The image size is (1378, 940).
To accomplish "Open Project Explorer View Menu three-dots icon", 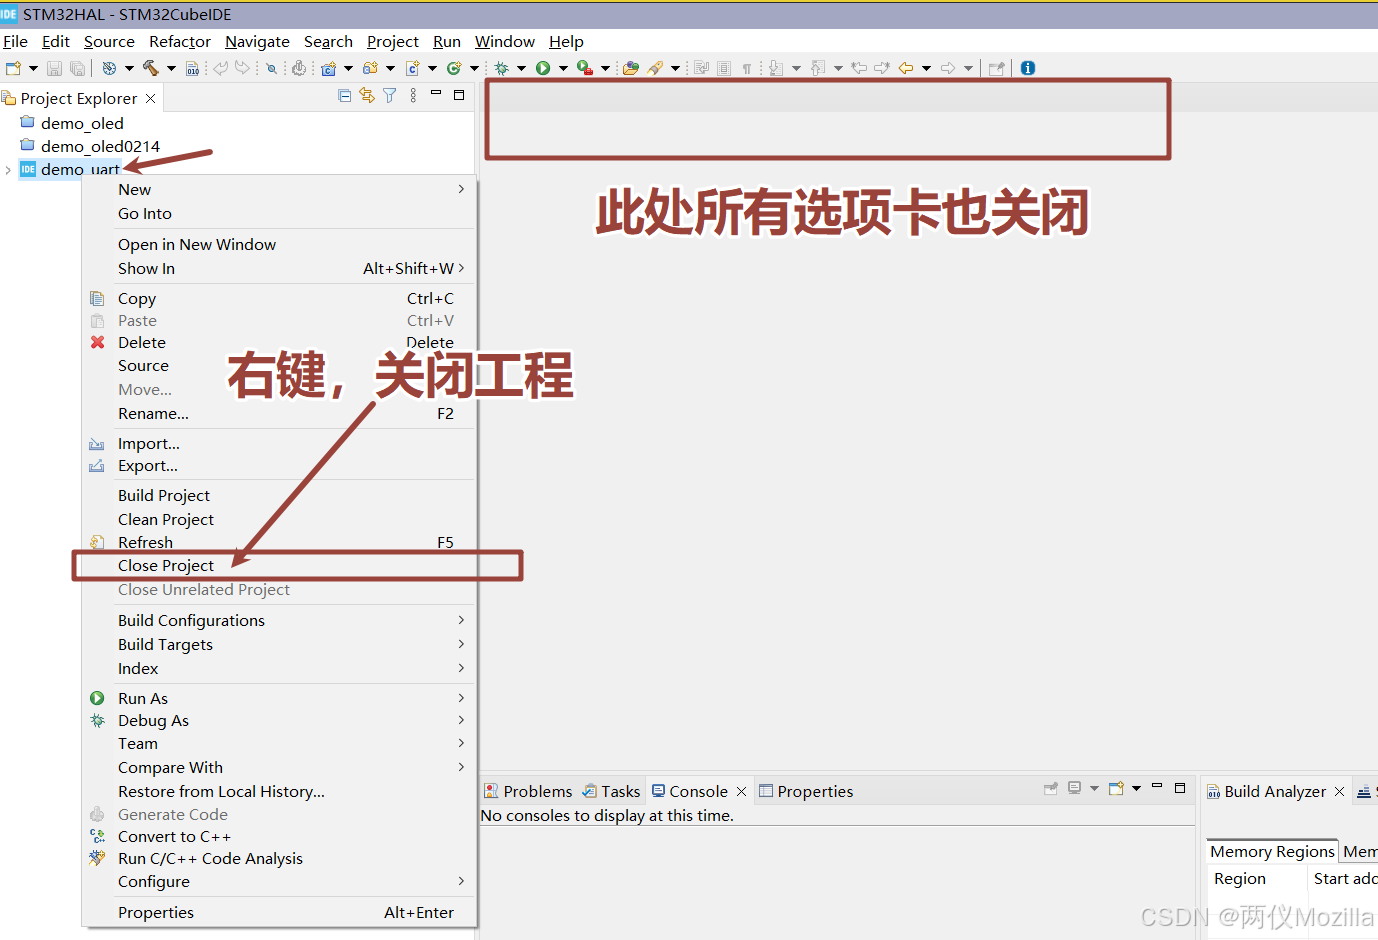I will pos(413,95).
